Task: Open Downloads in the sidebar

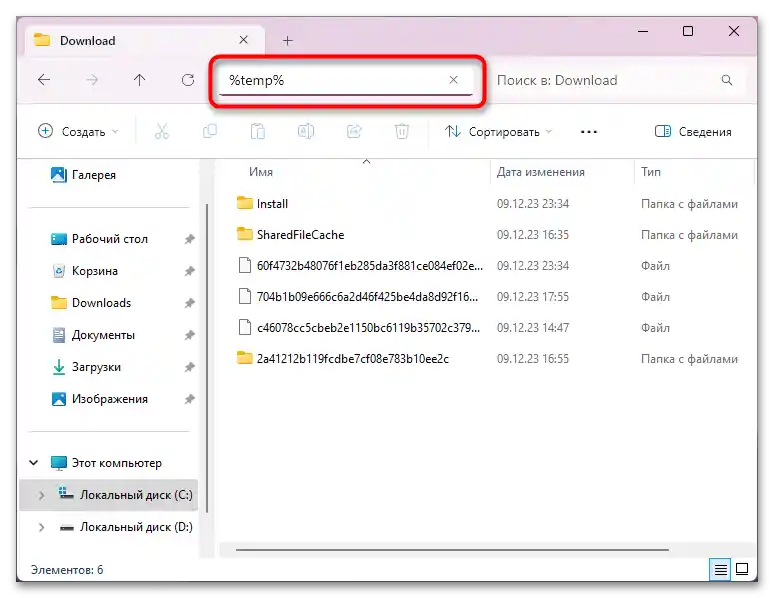Action: point(91,303)
